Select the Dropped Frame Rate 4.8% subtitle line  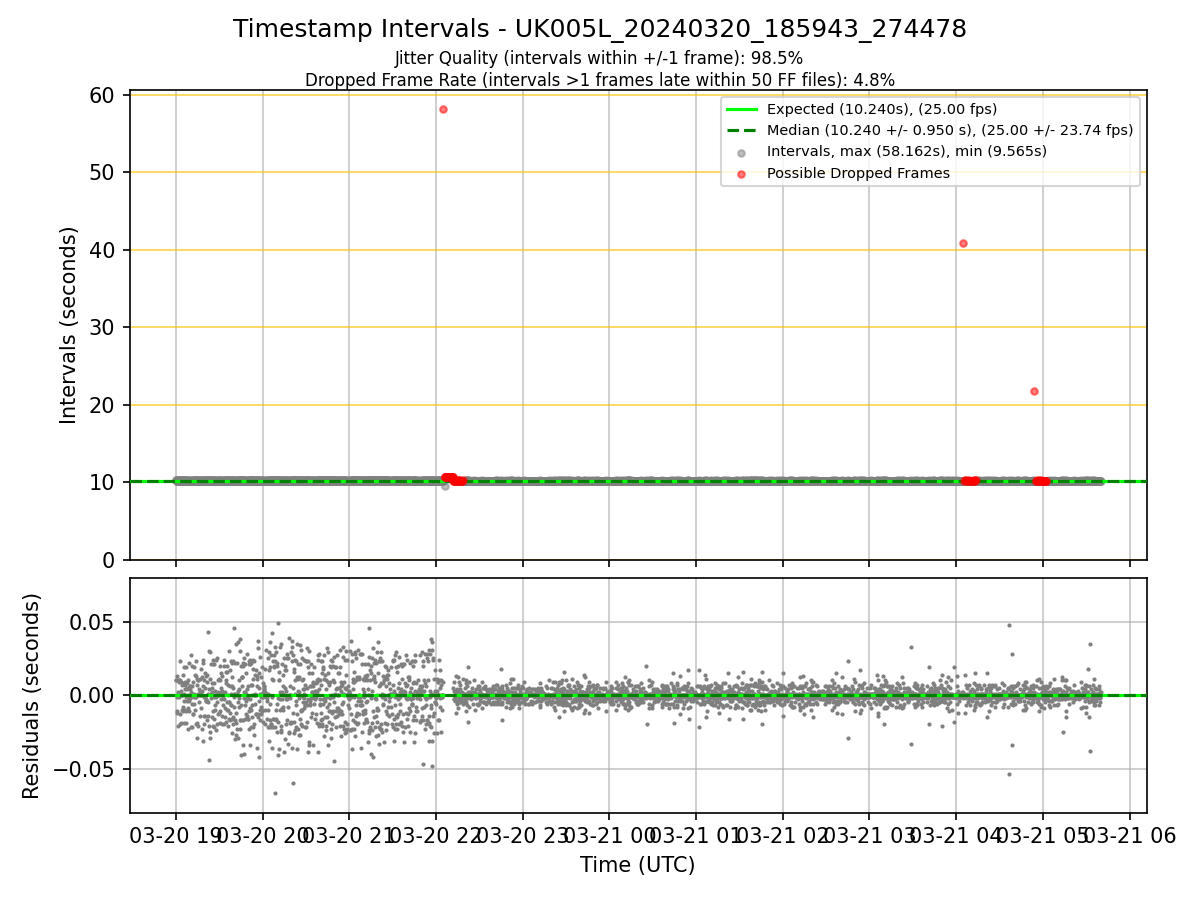pos(599,80)
